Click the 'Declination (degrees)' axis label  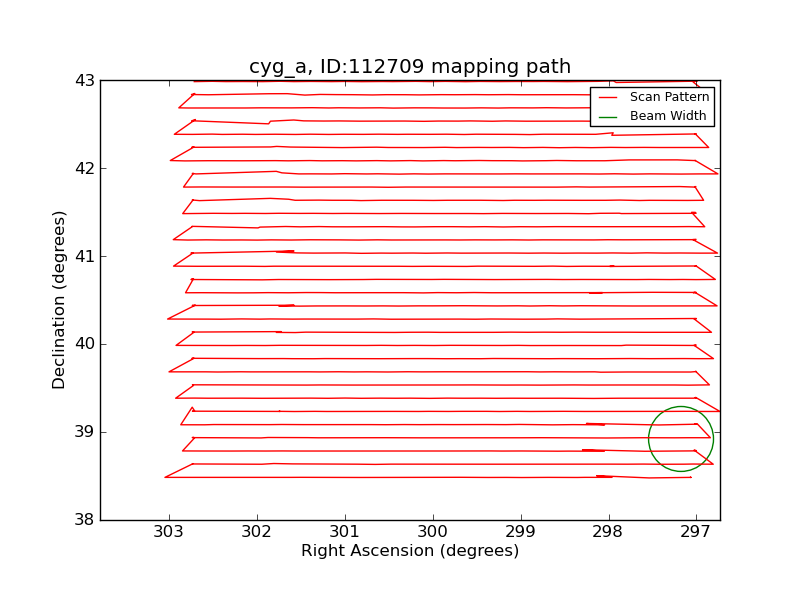click(x=59, y=301)
